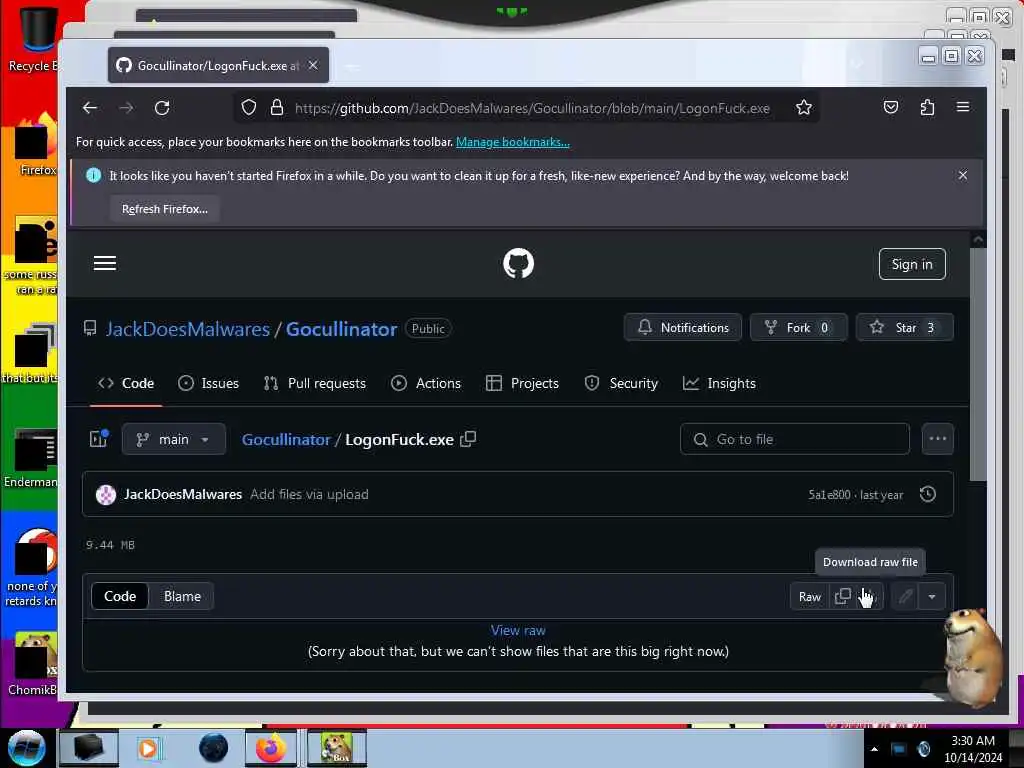Open the Windows Start orb
This screenshot has height=768, width=1024.
point(26,748)
